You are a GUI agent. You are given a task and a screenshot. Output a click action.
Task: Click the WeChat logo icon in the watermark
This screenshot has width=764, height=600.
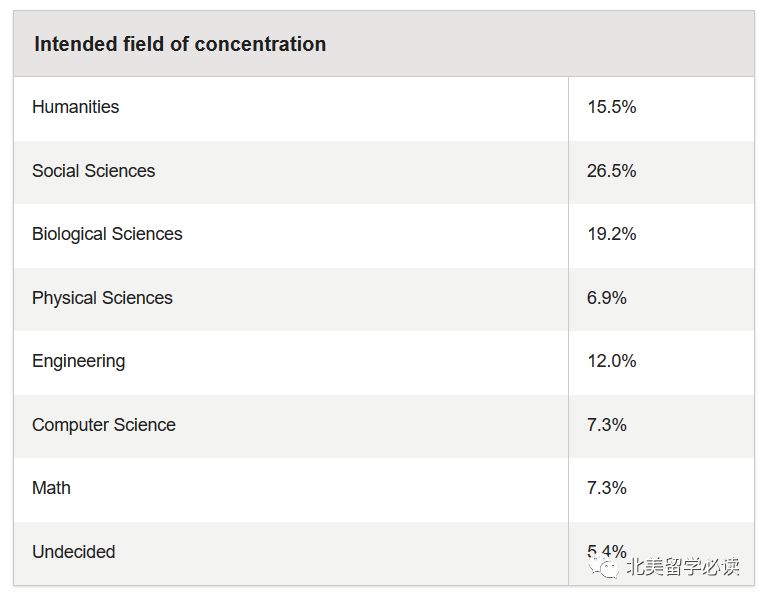[603, 567]
